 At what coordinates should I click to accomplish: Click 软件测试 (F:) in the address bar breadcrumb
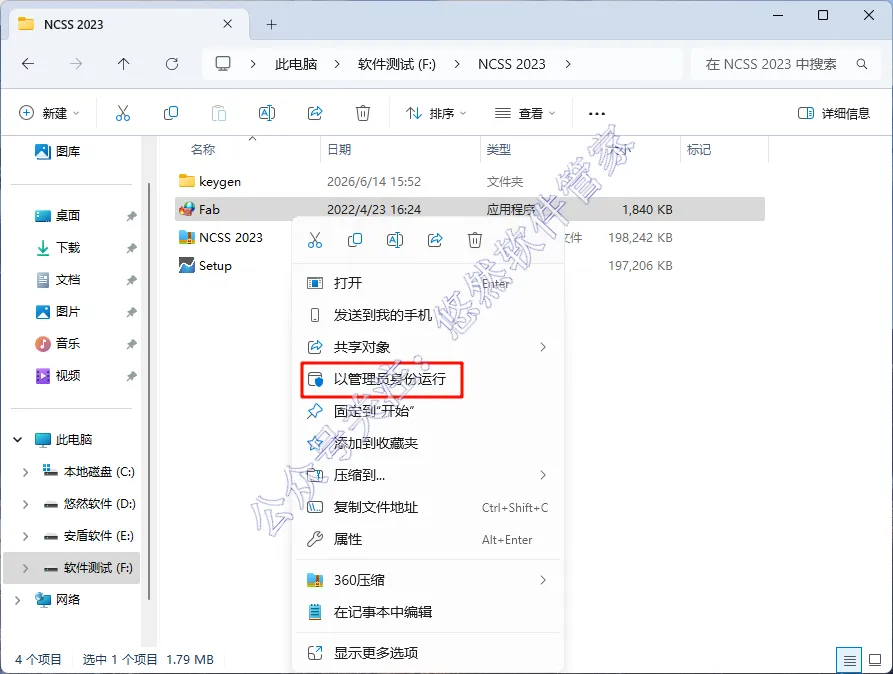pyautogui.click(x=397, y=64)
